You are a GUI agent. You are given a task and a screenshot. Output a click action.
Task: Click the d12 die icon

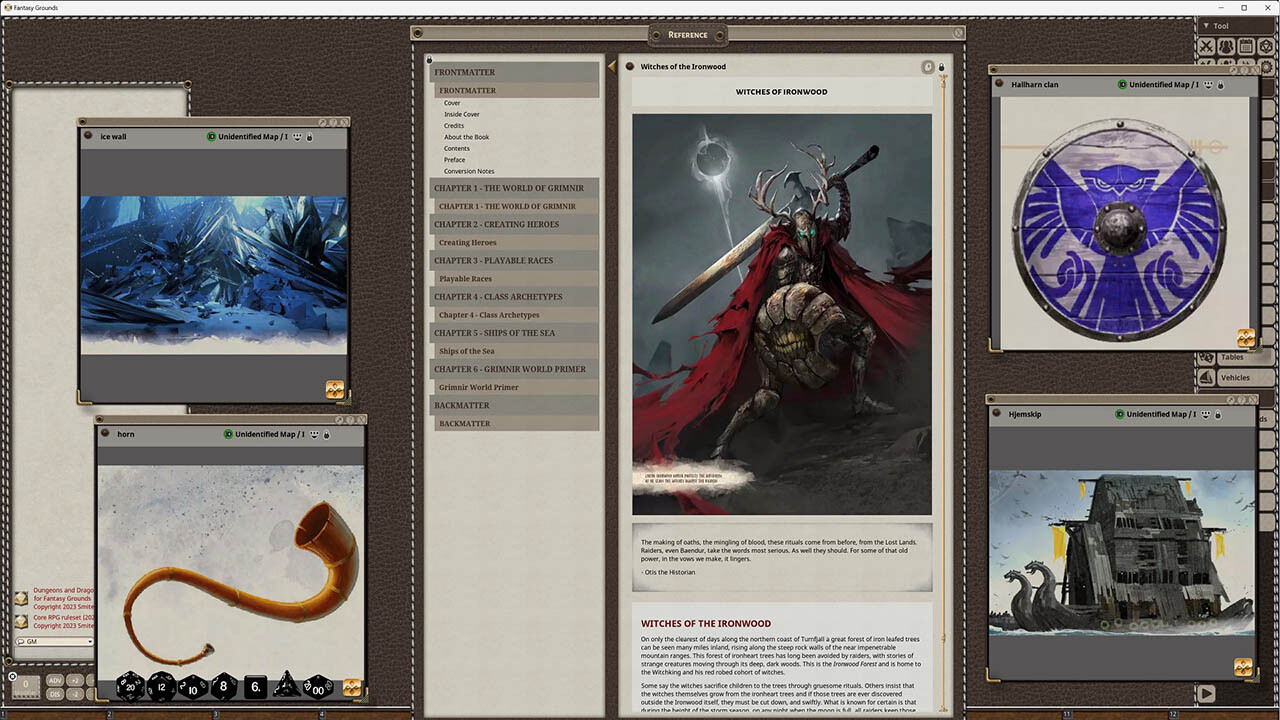click(162, 687)
